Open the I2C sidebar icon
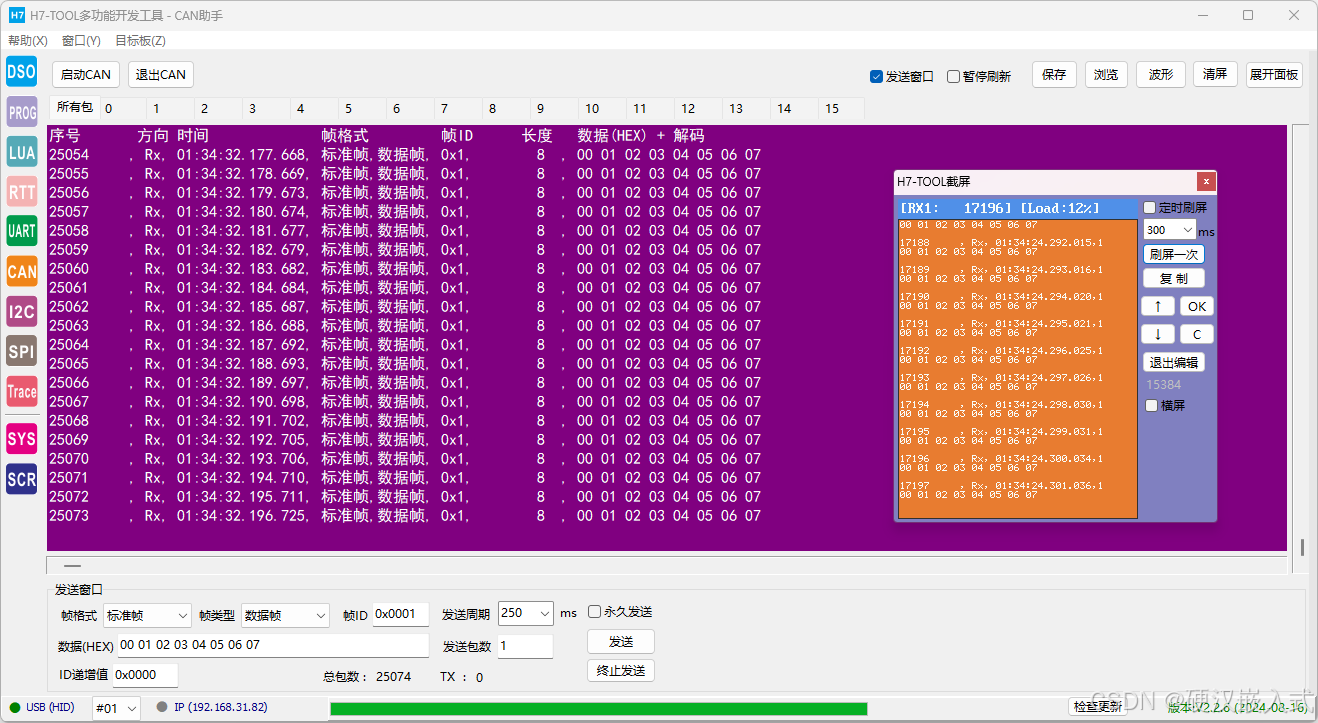The width and height of the screenshot is (1318, 723). coord(22,311)
